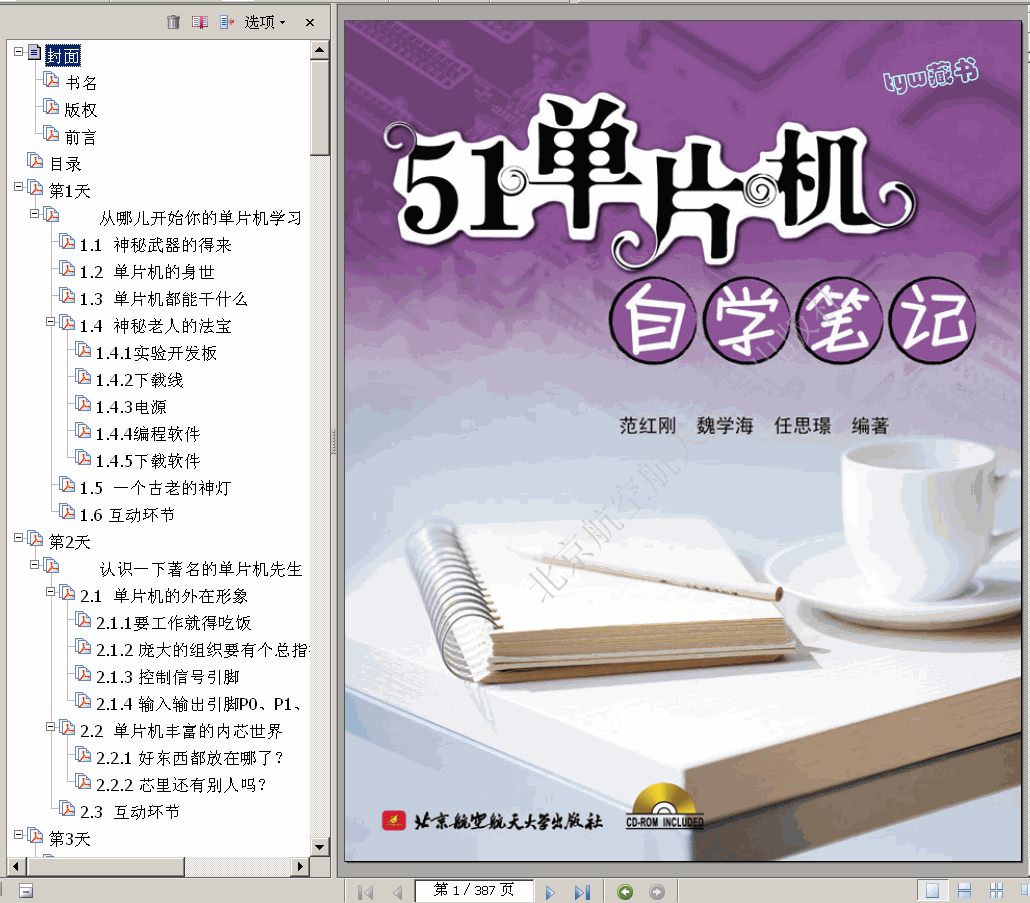Expand the 第3天 bookmark node

pyautogui.click(x=19, y=834)
